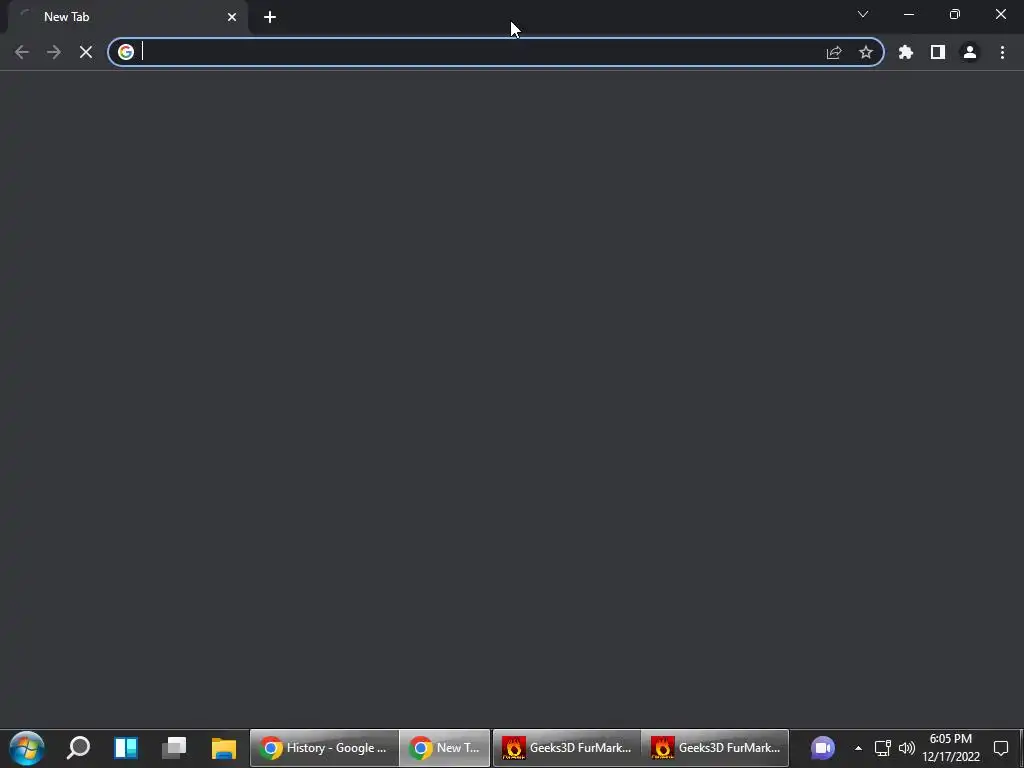Click the Google icon in address bar
Viewport: 1024px width, 768px height.
tap(126, 52)
